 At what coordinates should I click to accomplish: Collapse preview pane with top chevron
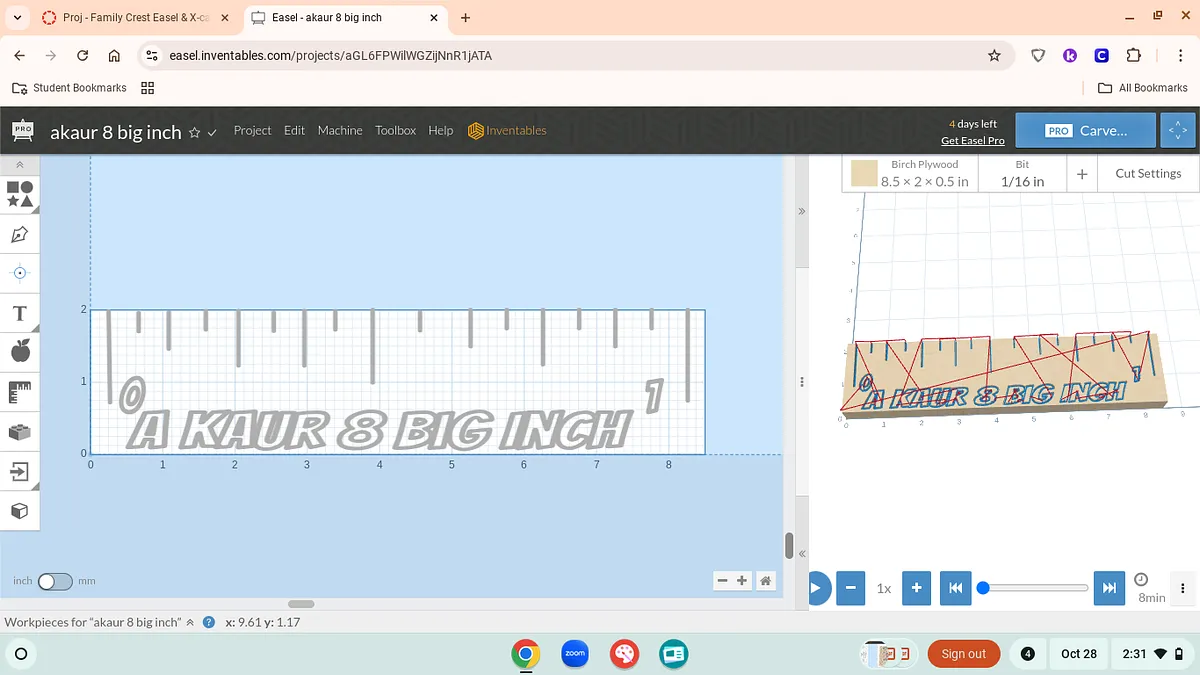click(x=801, y=212)
